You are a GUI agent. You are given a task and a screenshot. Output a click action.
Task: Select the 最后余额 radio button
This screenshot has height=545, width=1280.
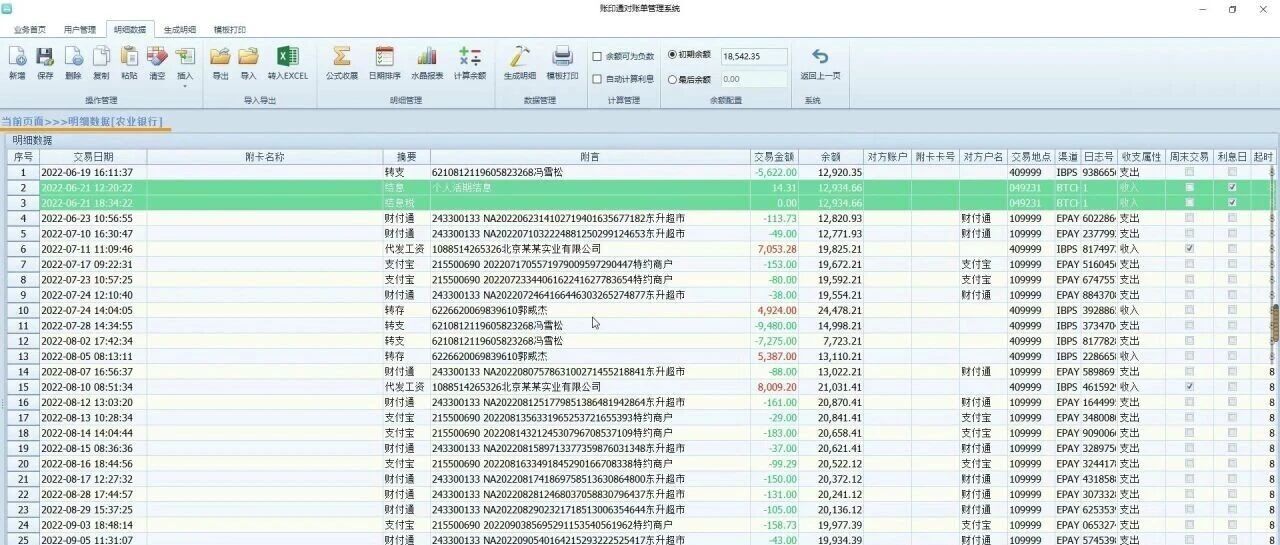(672, 79)
